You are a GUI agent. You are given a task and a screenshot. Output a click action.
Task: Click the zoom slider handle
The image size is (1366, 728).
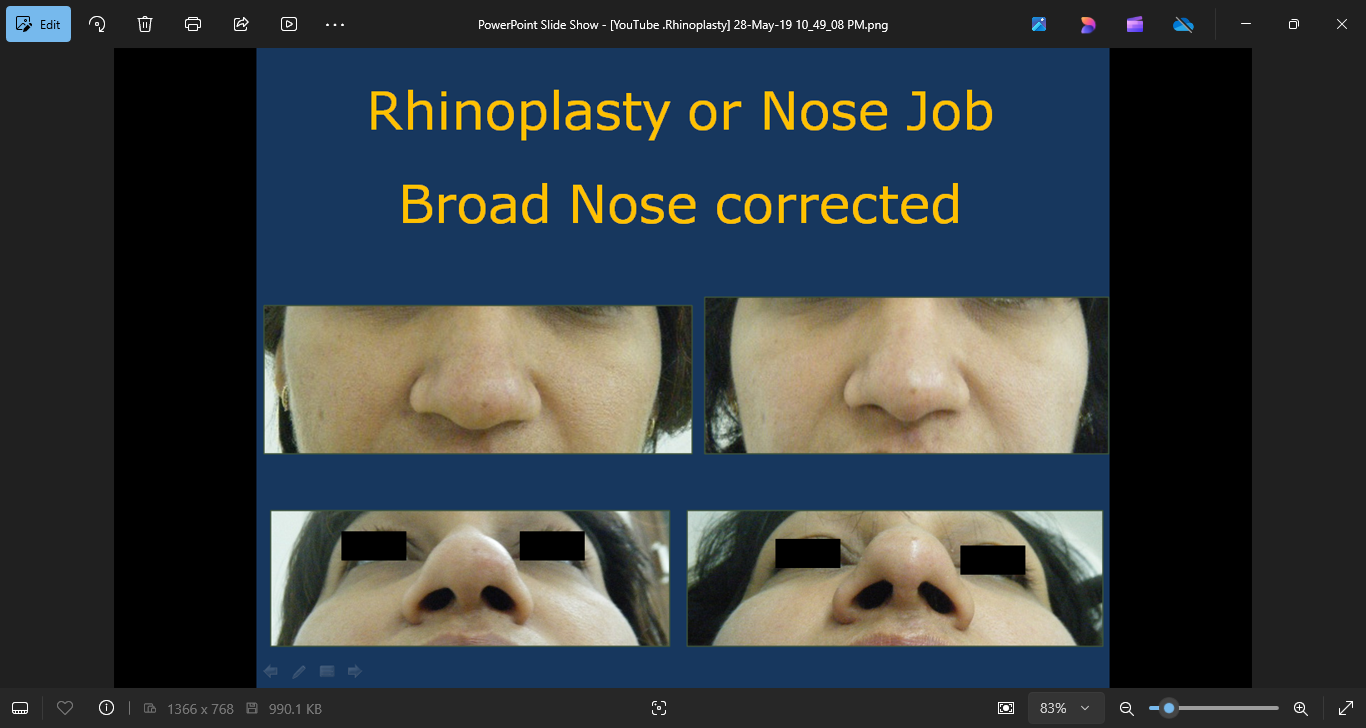(1168, 708)
